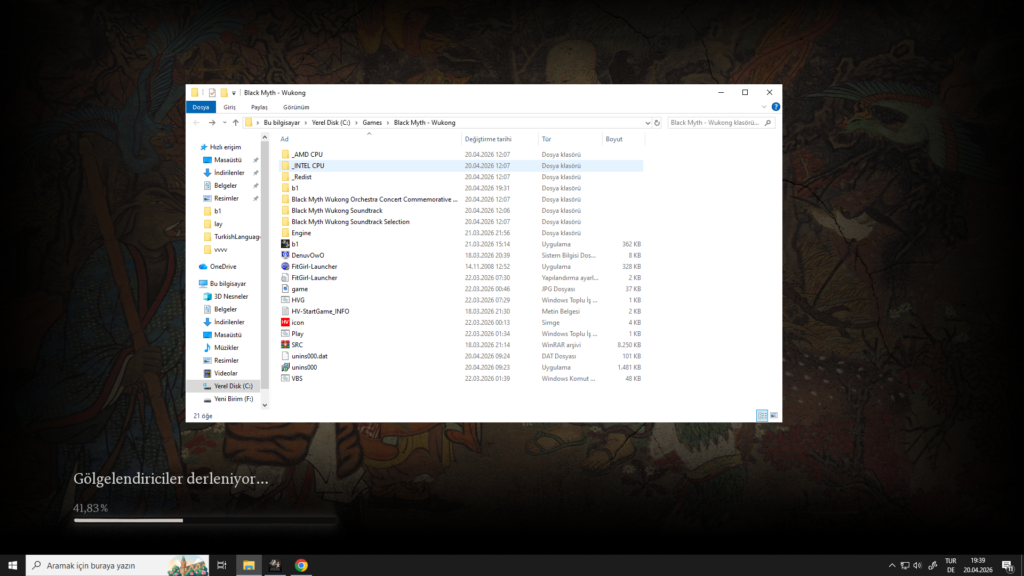Viewport: 1024px width, 576px height.
Task: Open Müzikler in navigation pane
Action: pyautogui.click(x=226, y=348)
